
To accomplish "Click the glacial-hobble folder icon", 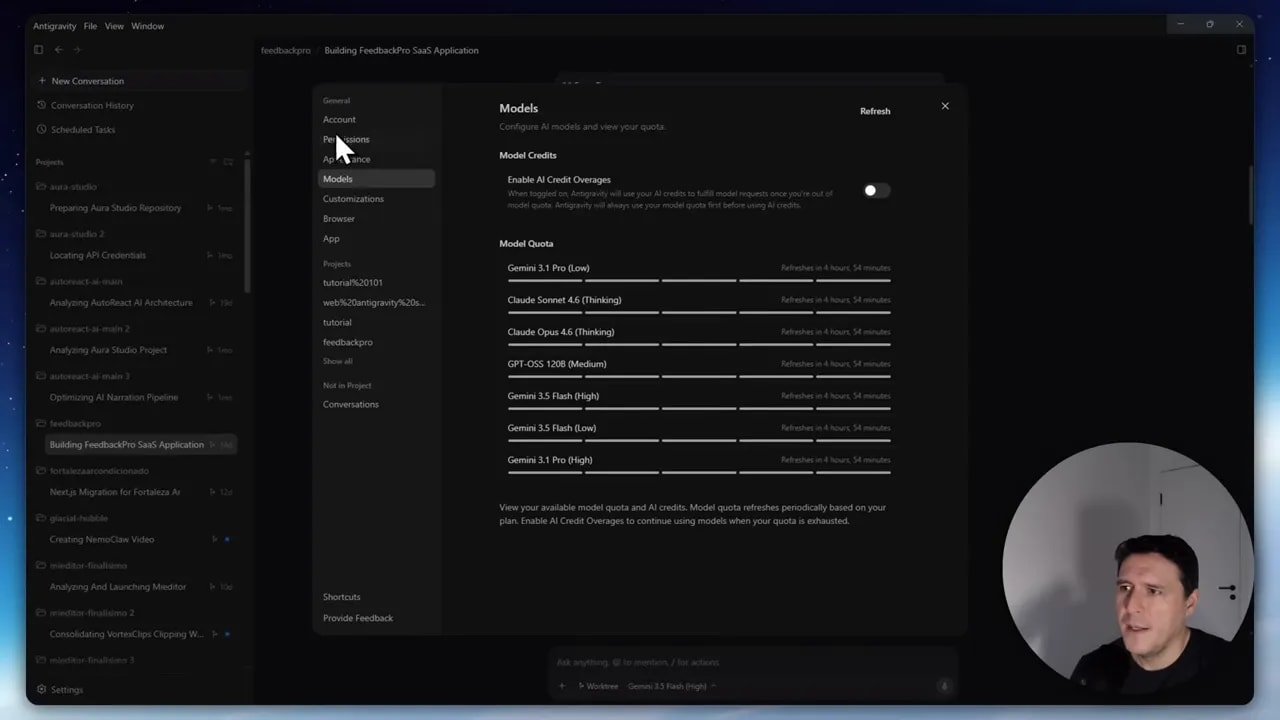I will [x=41, y=518].
